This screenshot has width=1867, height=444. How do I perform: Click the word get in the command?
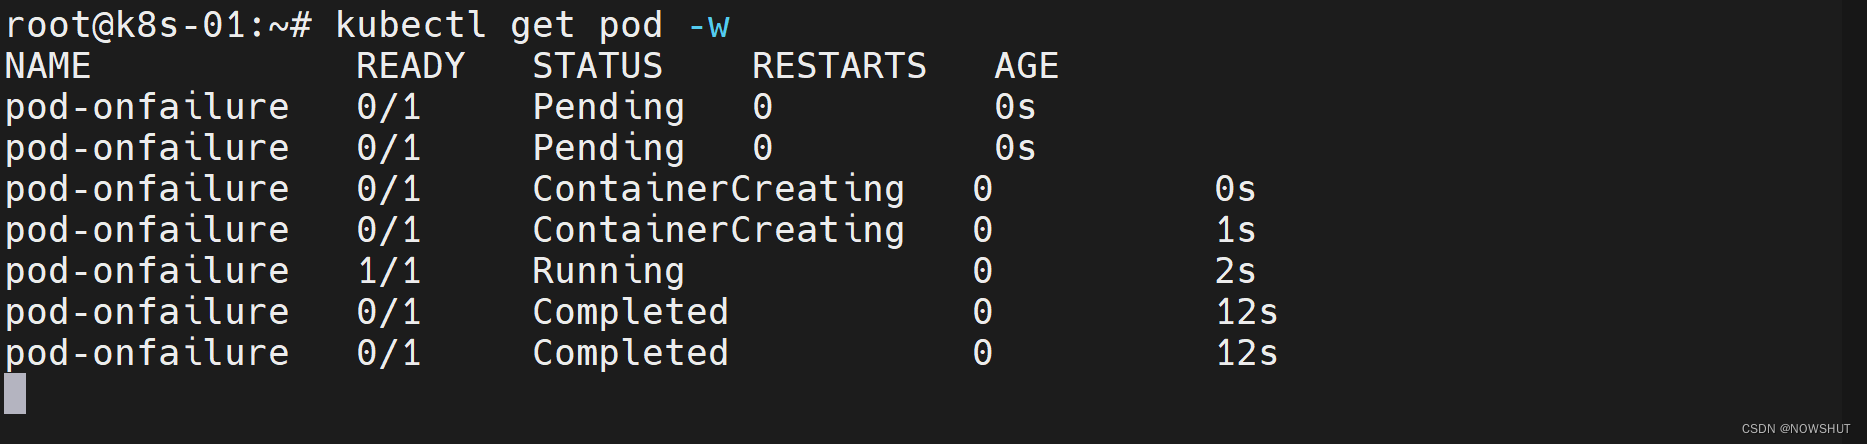[x=542, y=25]
